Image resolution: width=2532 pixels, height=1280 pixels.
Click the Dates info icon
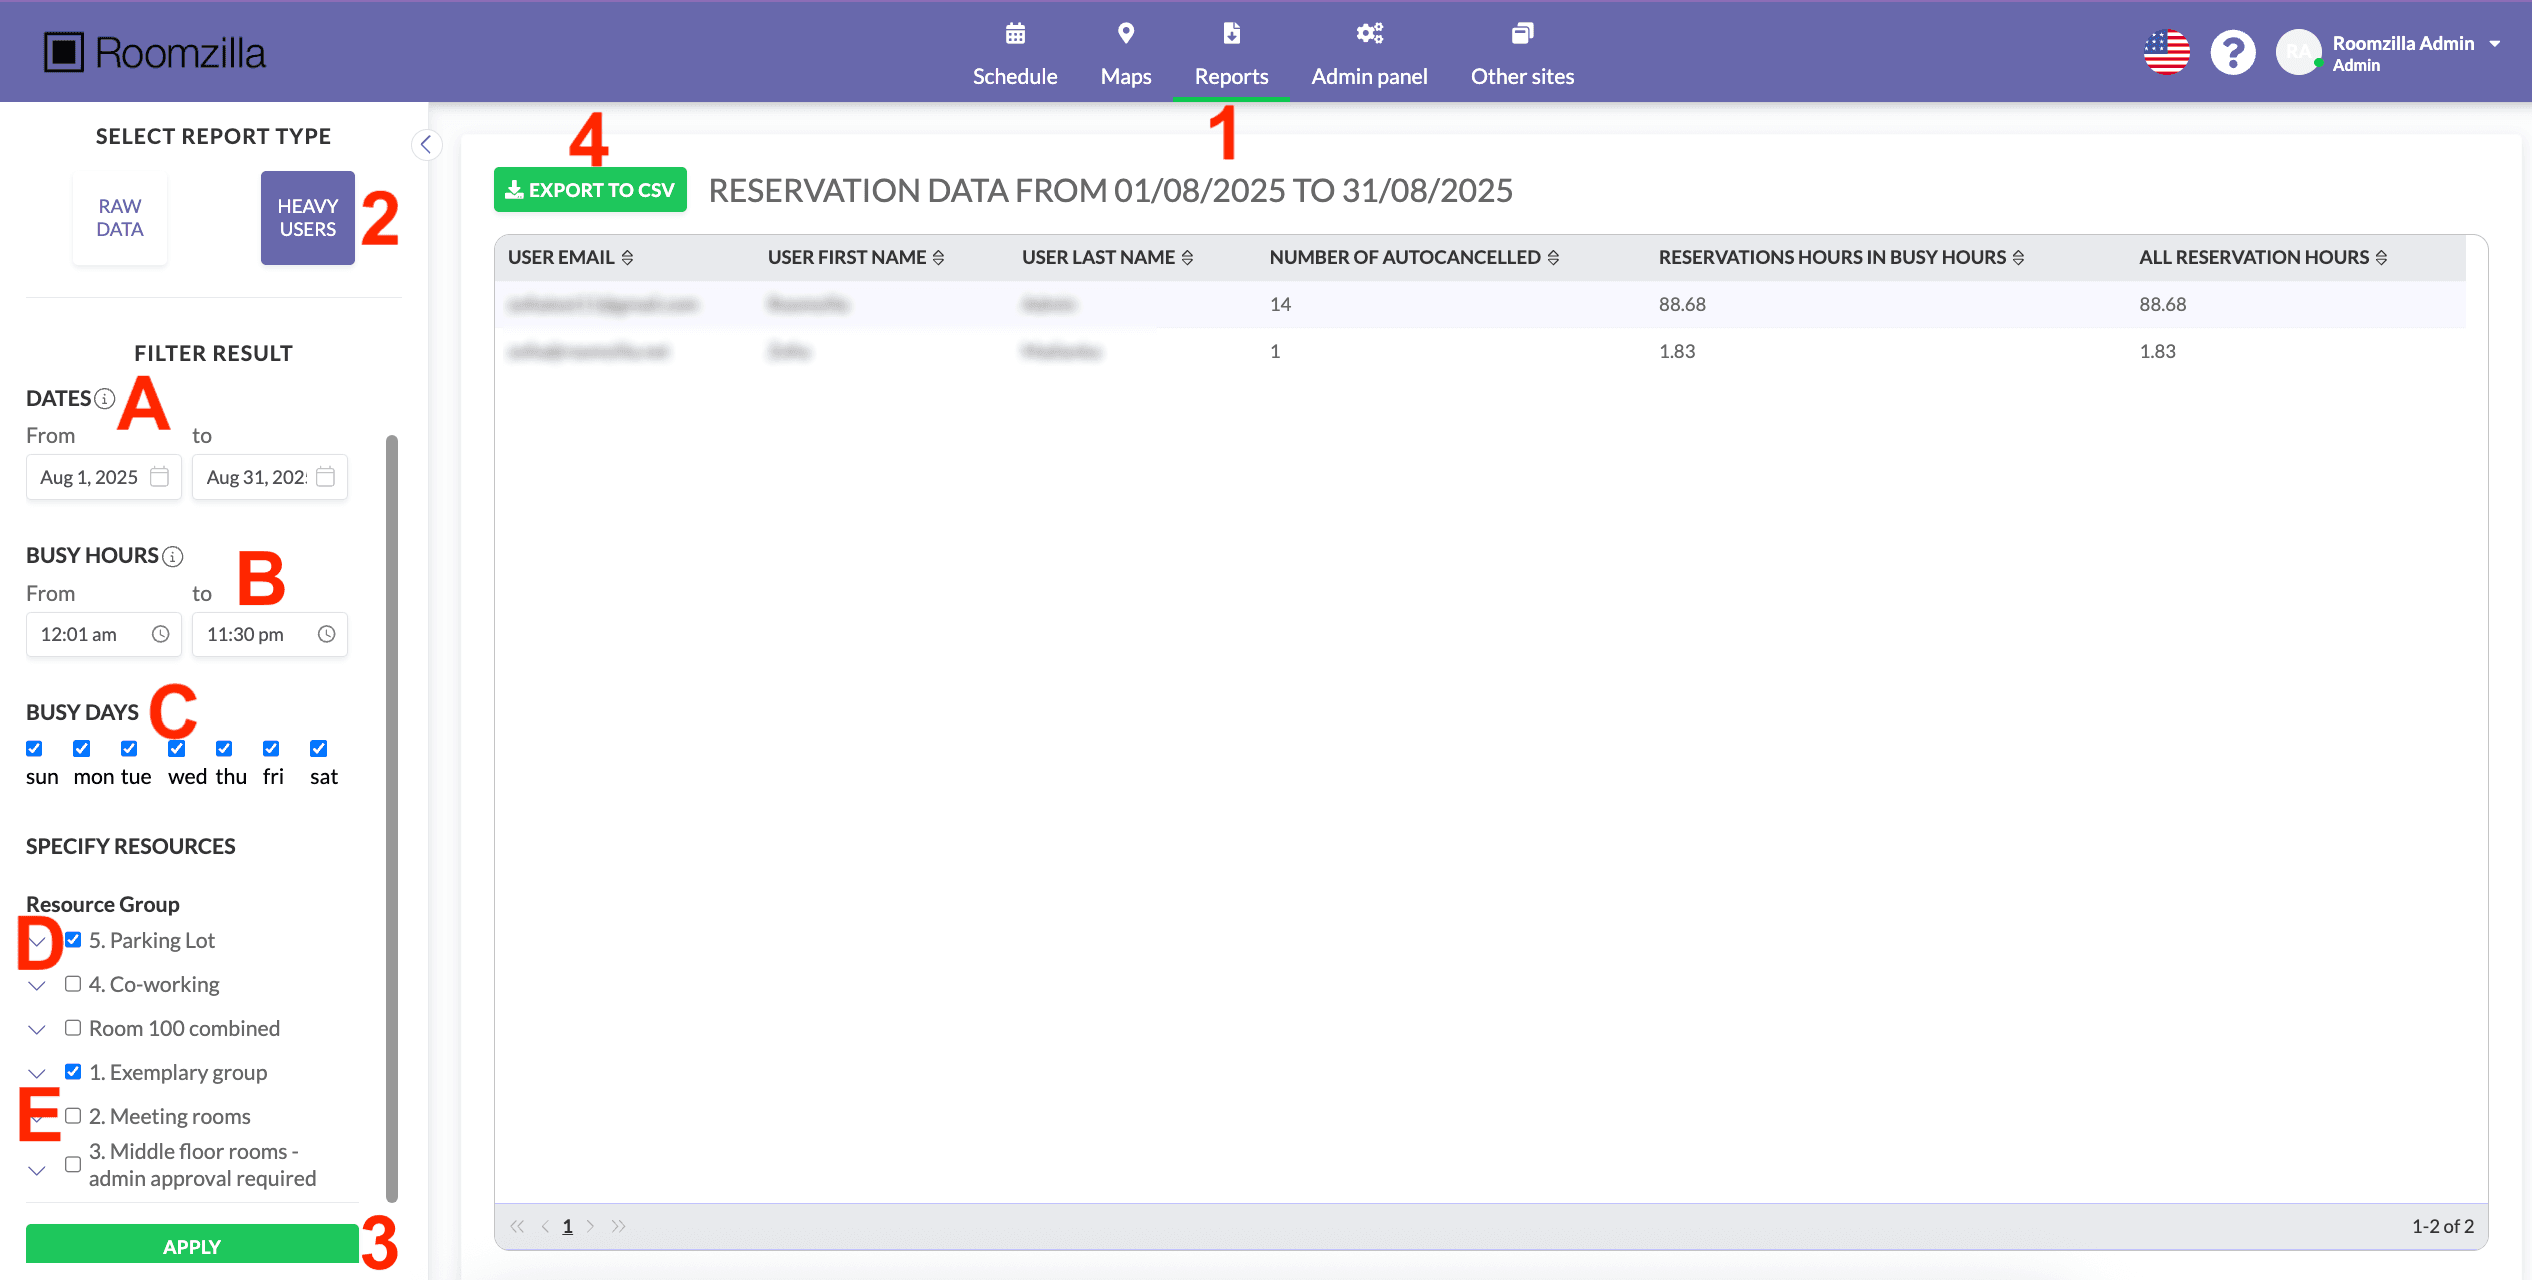coord(105,399)
